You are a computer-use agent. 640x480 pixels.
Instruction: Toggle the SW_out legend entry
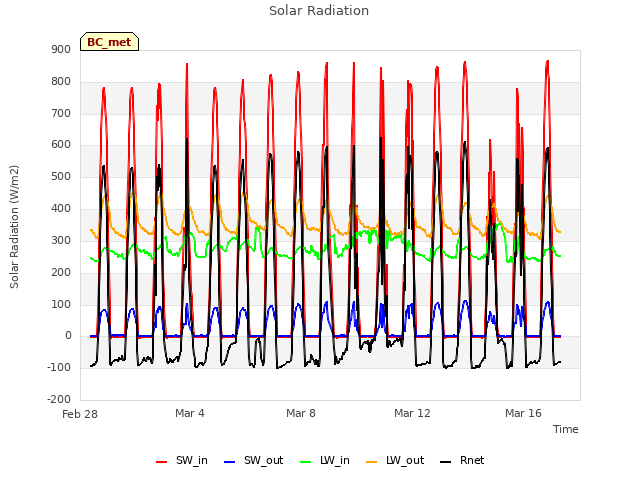pyautogui.click(x=253, y=461)
